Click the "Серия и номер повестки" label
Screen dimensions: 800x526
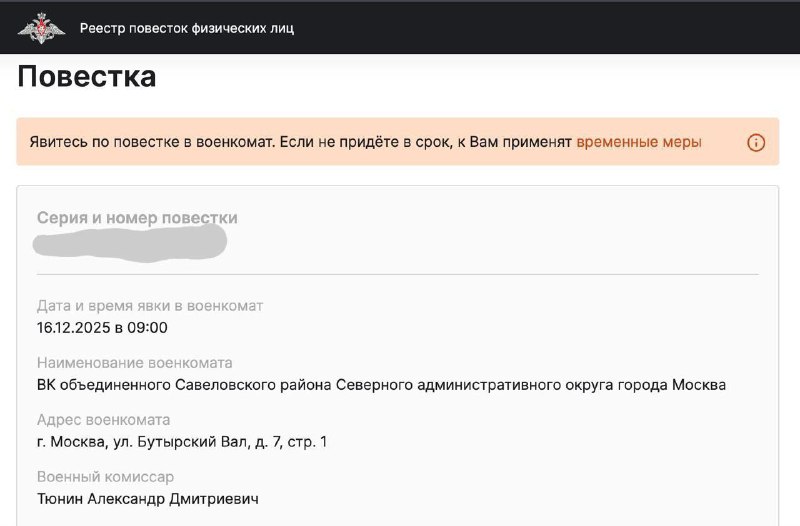coord(137,218)
